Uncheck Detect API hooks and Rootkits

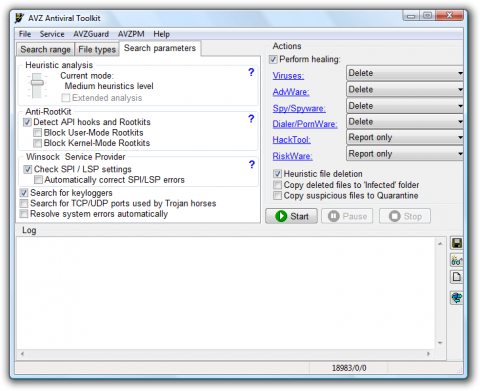tap(27, 122)
